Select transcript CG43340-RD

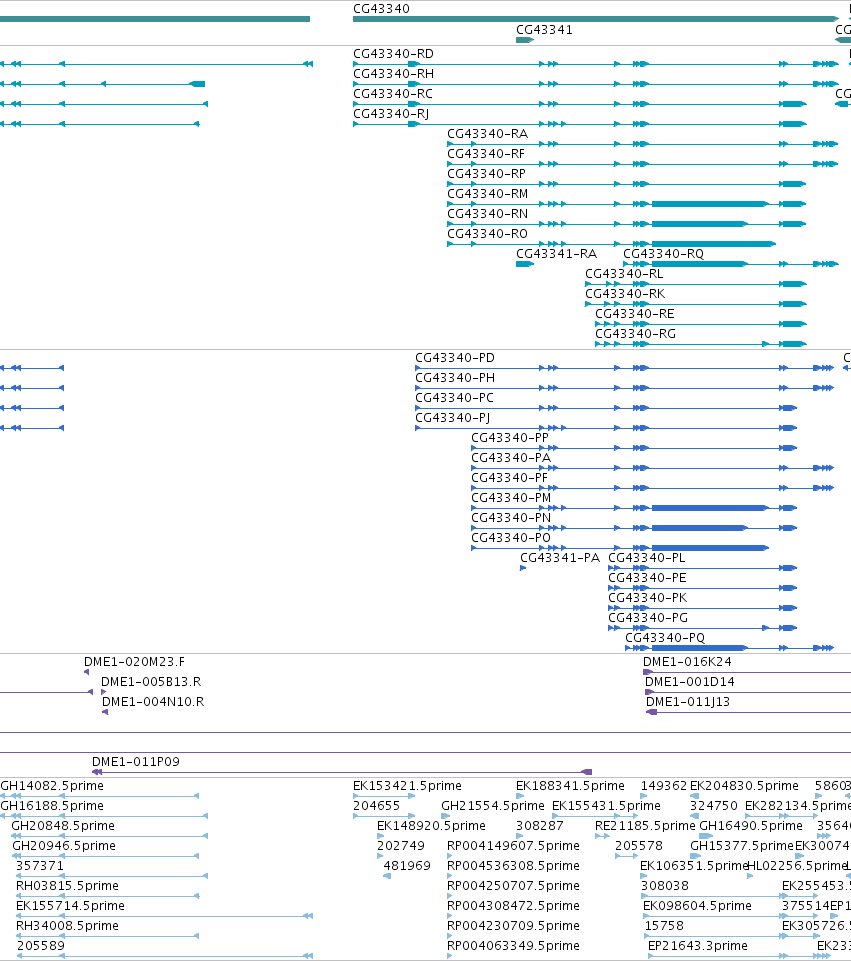click(x=393, y=54)
